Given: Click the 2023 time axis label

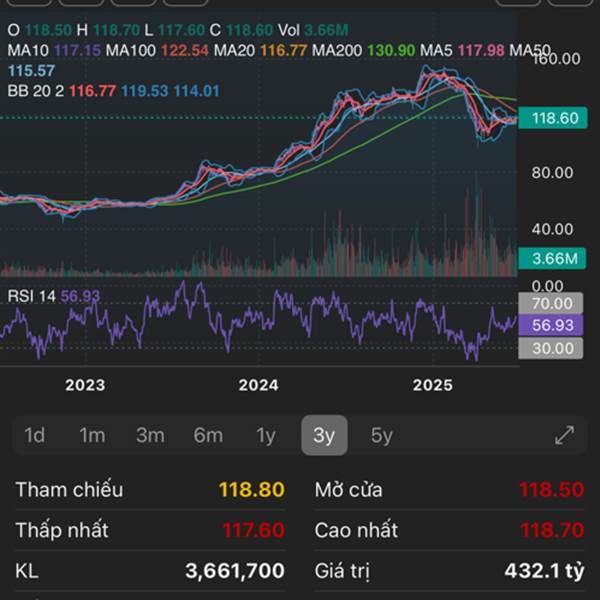Looking at the screenshot, I should point(85,385).
